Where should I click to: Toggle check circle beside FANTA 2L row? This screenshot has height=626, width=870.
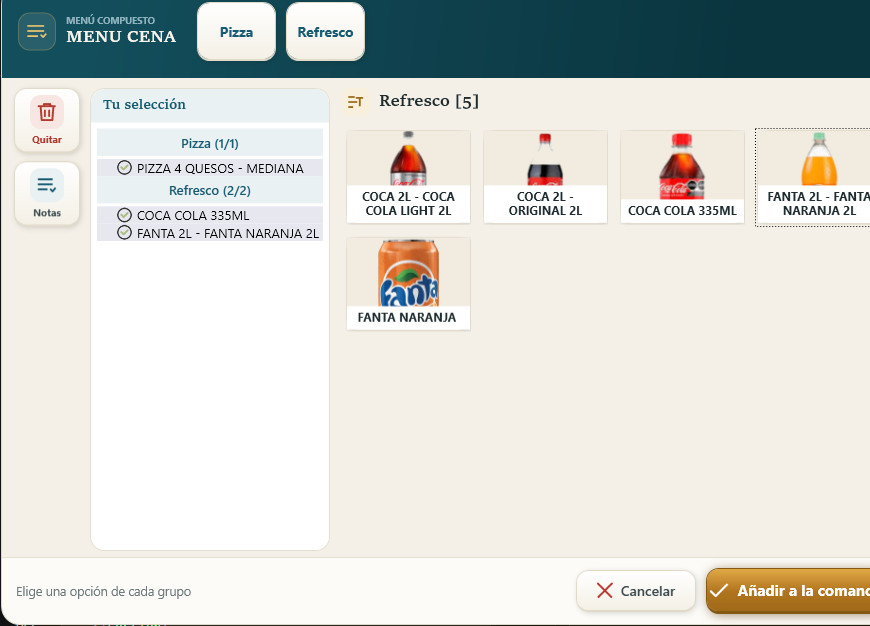point(124,233)
